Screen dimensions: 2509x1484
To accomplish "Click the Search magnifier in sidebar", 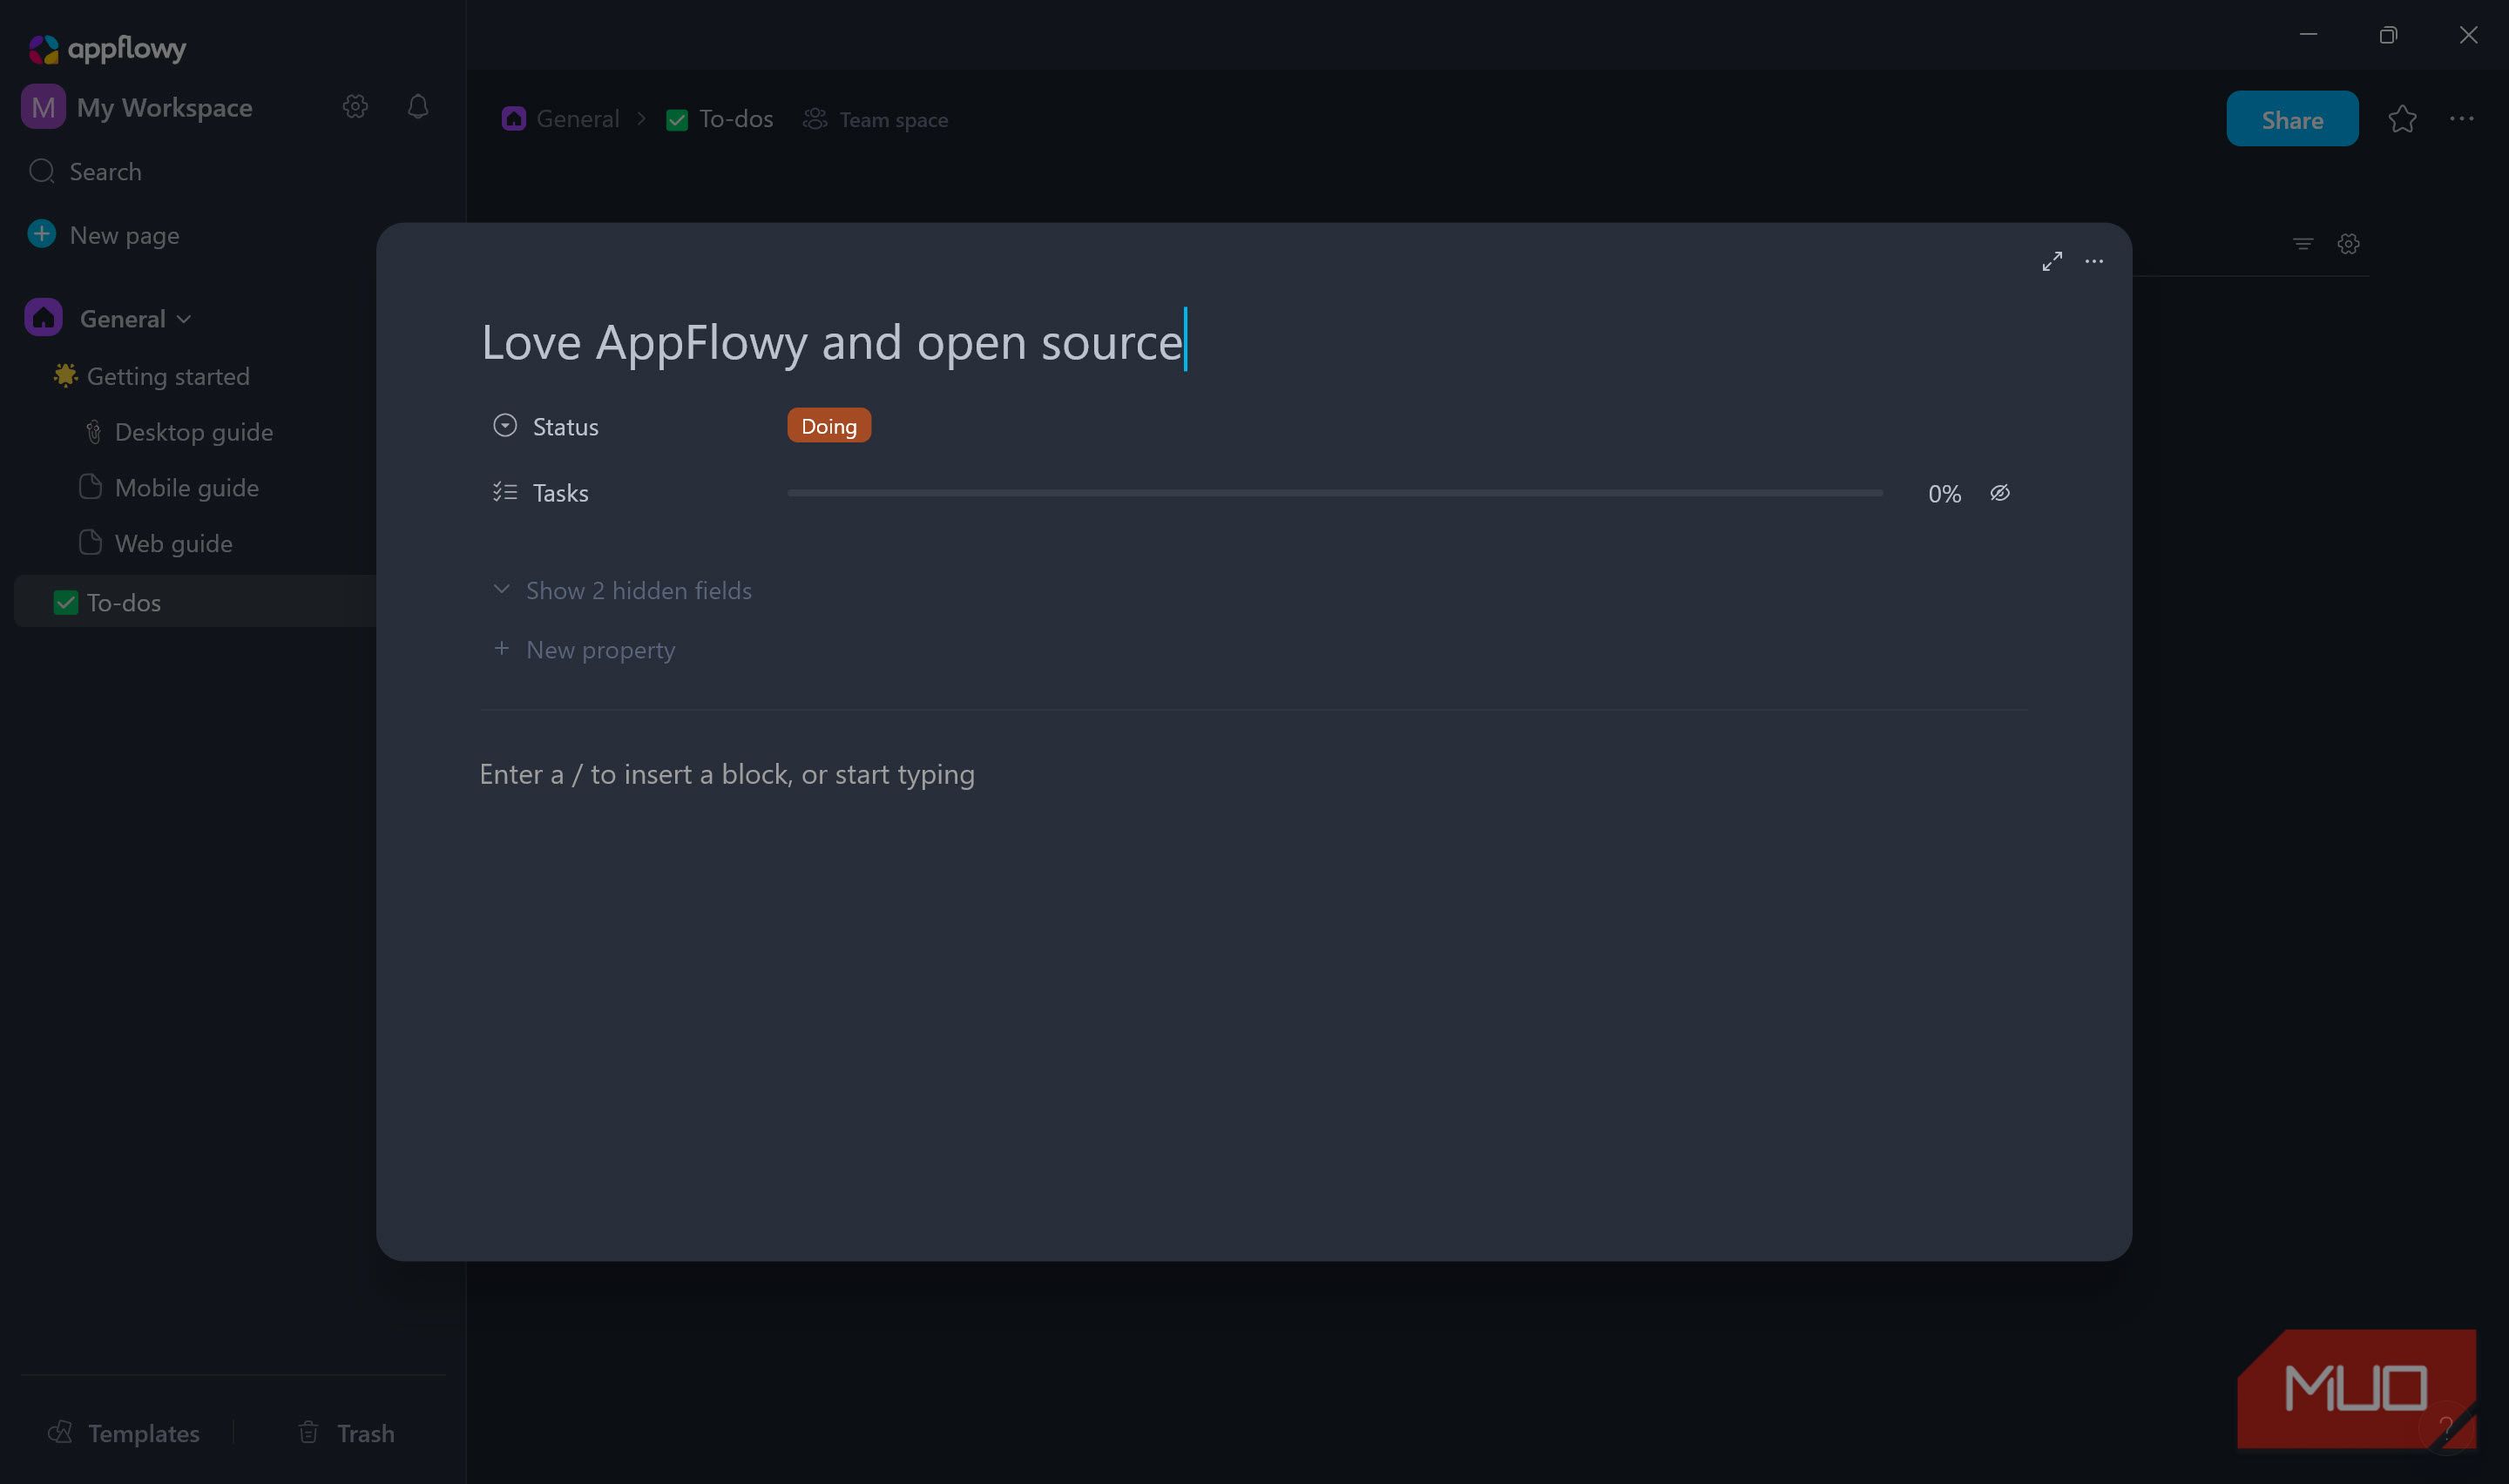I will pos(42,171).
